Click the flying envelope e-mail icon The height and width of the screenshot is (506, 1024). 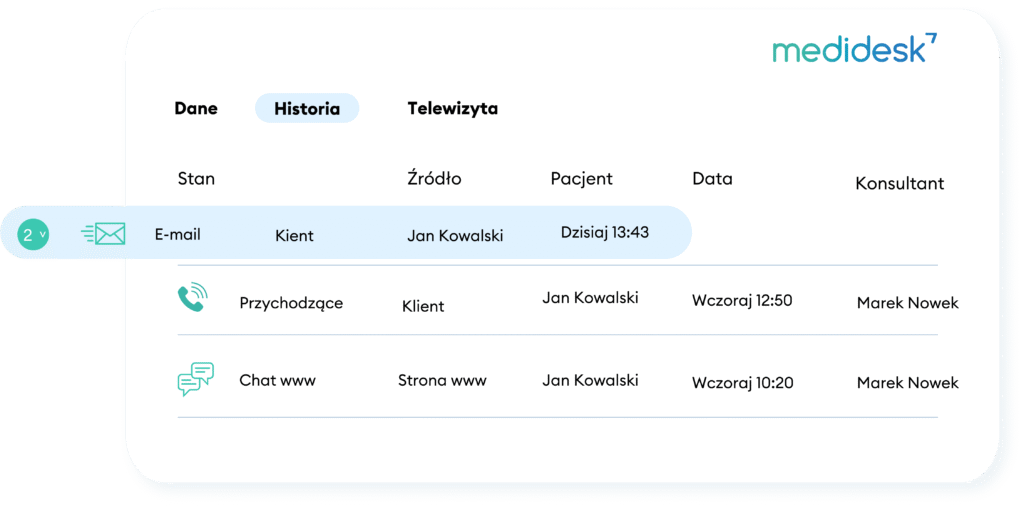[103, 234]
